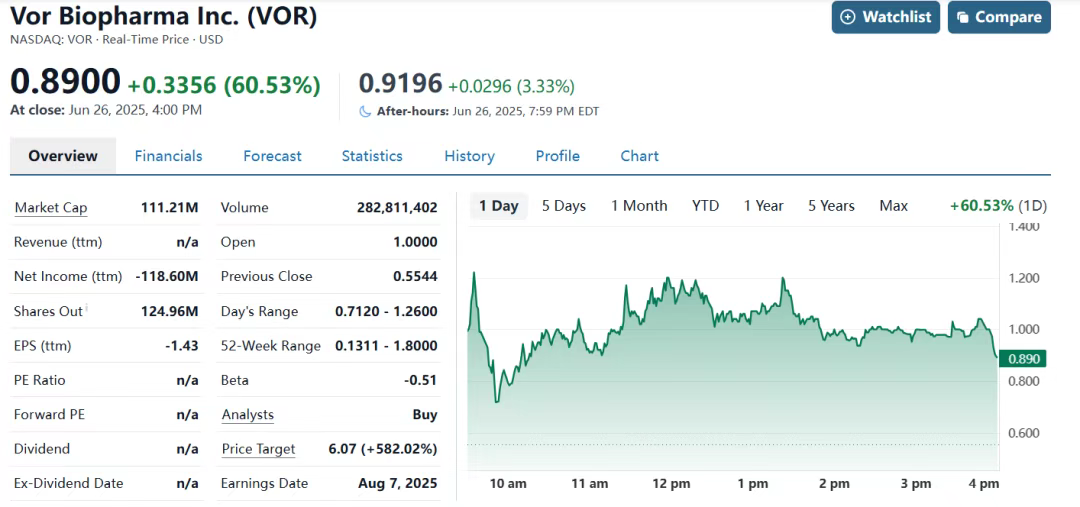This screenshot has width=1080, height=507.
Task: Click the after-hours moon icon
Action: (x=365, y=112)
